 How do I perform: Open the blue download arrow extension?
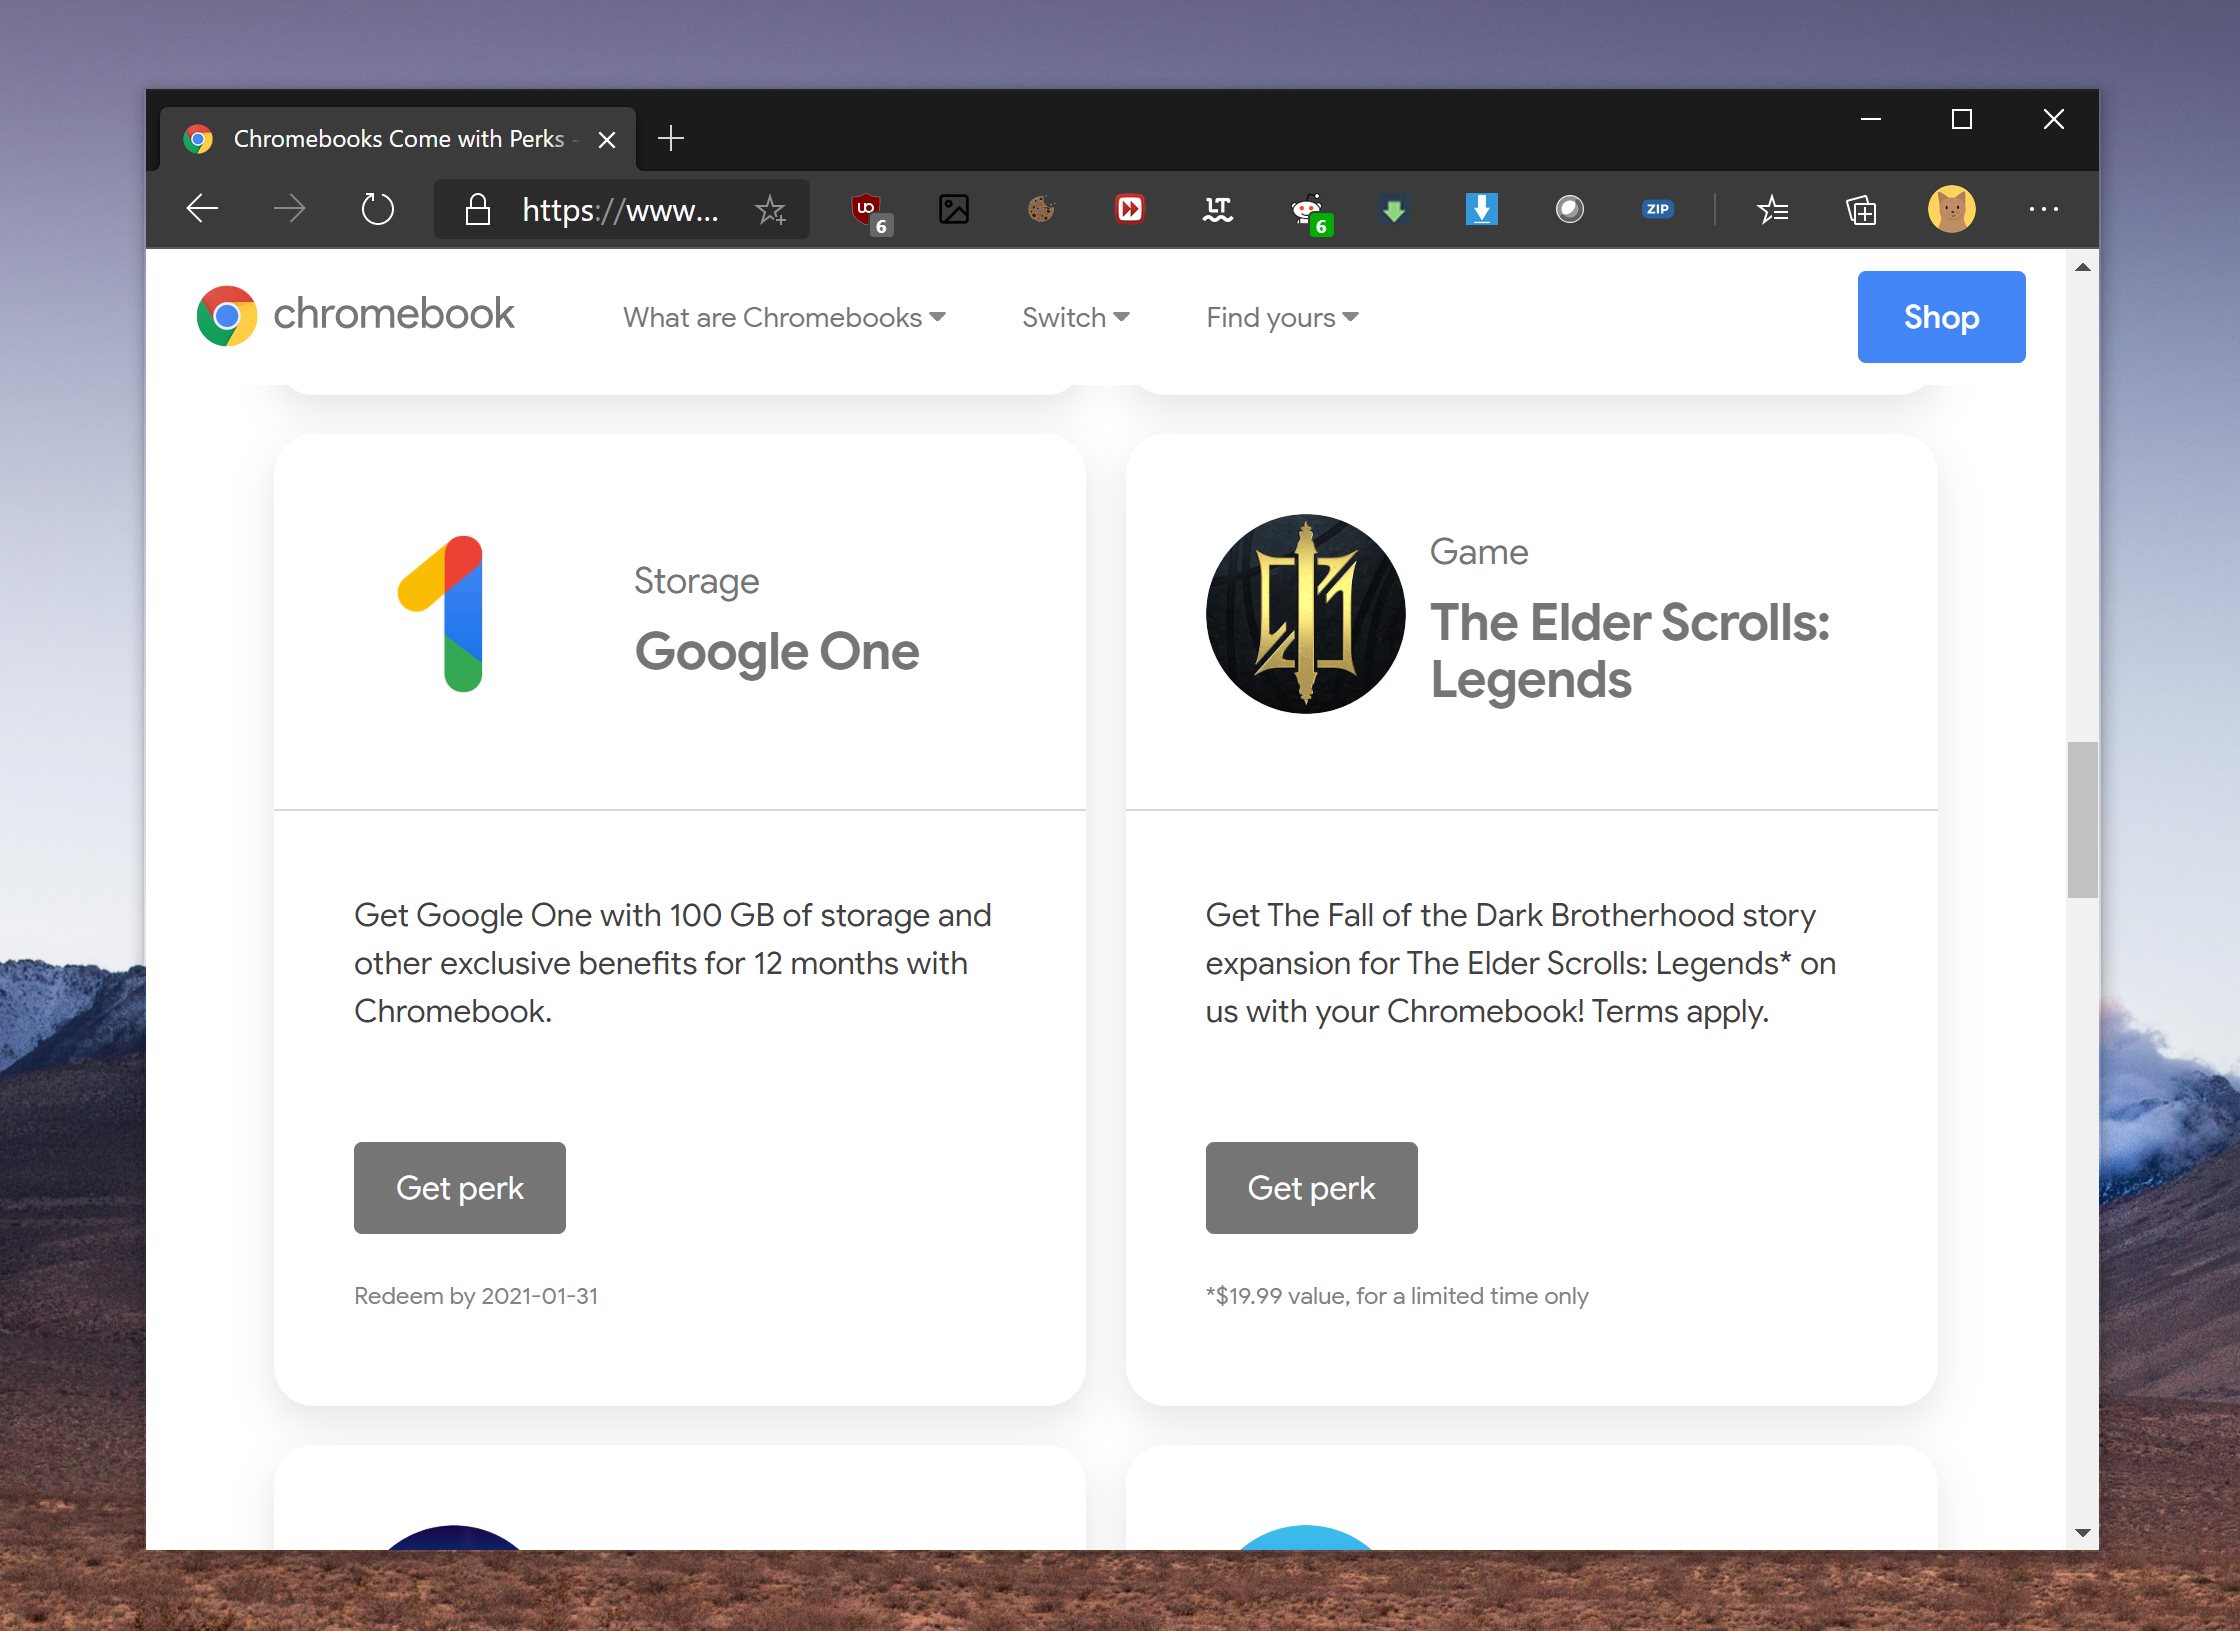pyautogui.click(x=1482, y=209)
